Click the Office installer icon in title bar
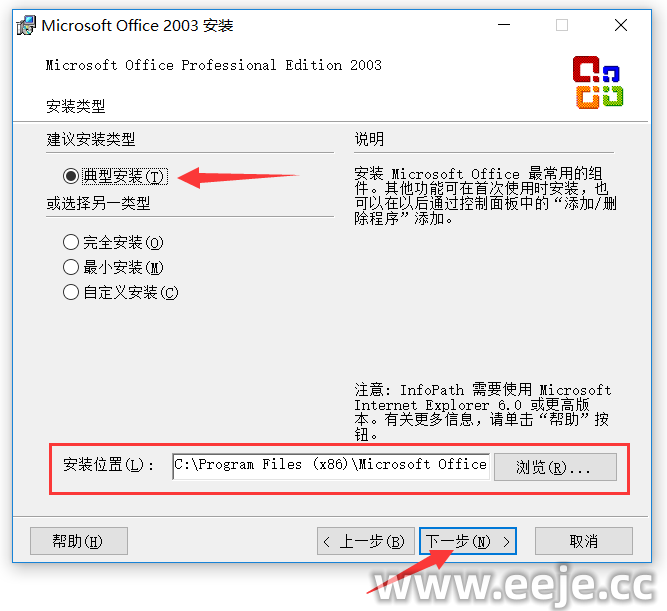The width and height of the screenshot is (667, 611). point(26,26)
